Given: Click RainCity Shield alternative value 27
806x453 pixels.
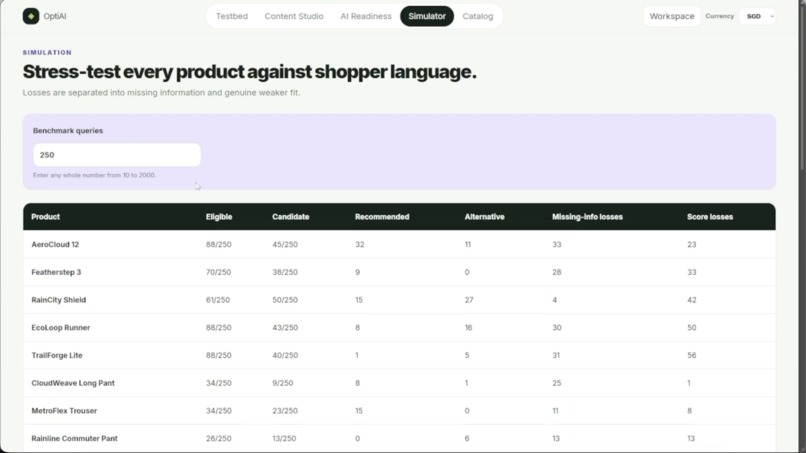Looking at the screenshot, I should pos(469,300).
